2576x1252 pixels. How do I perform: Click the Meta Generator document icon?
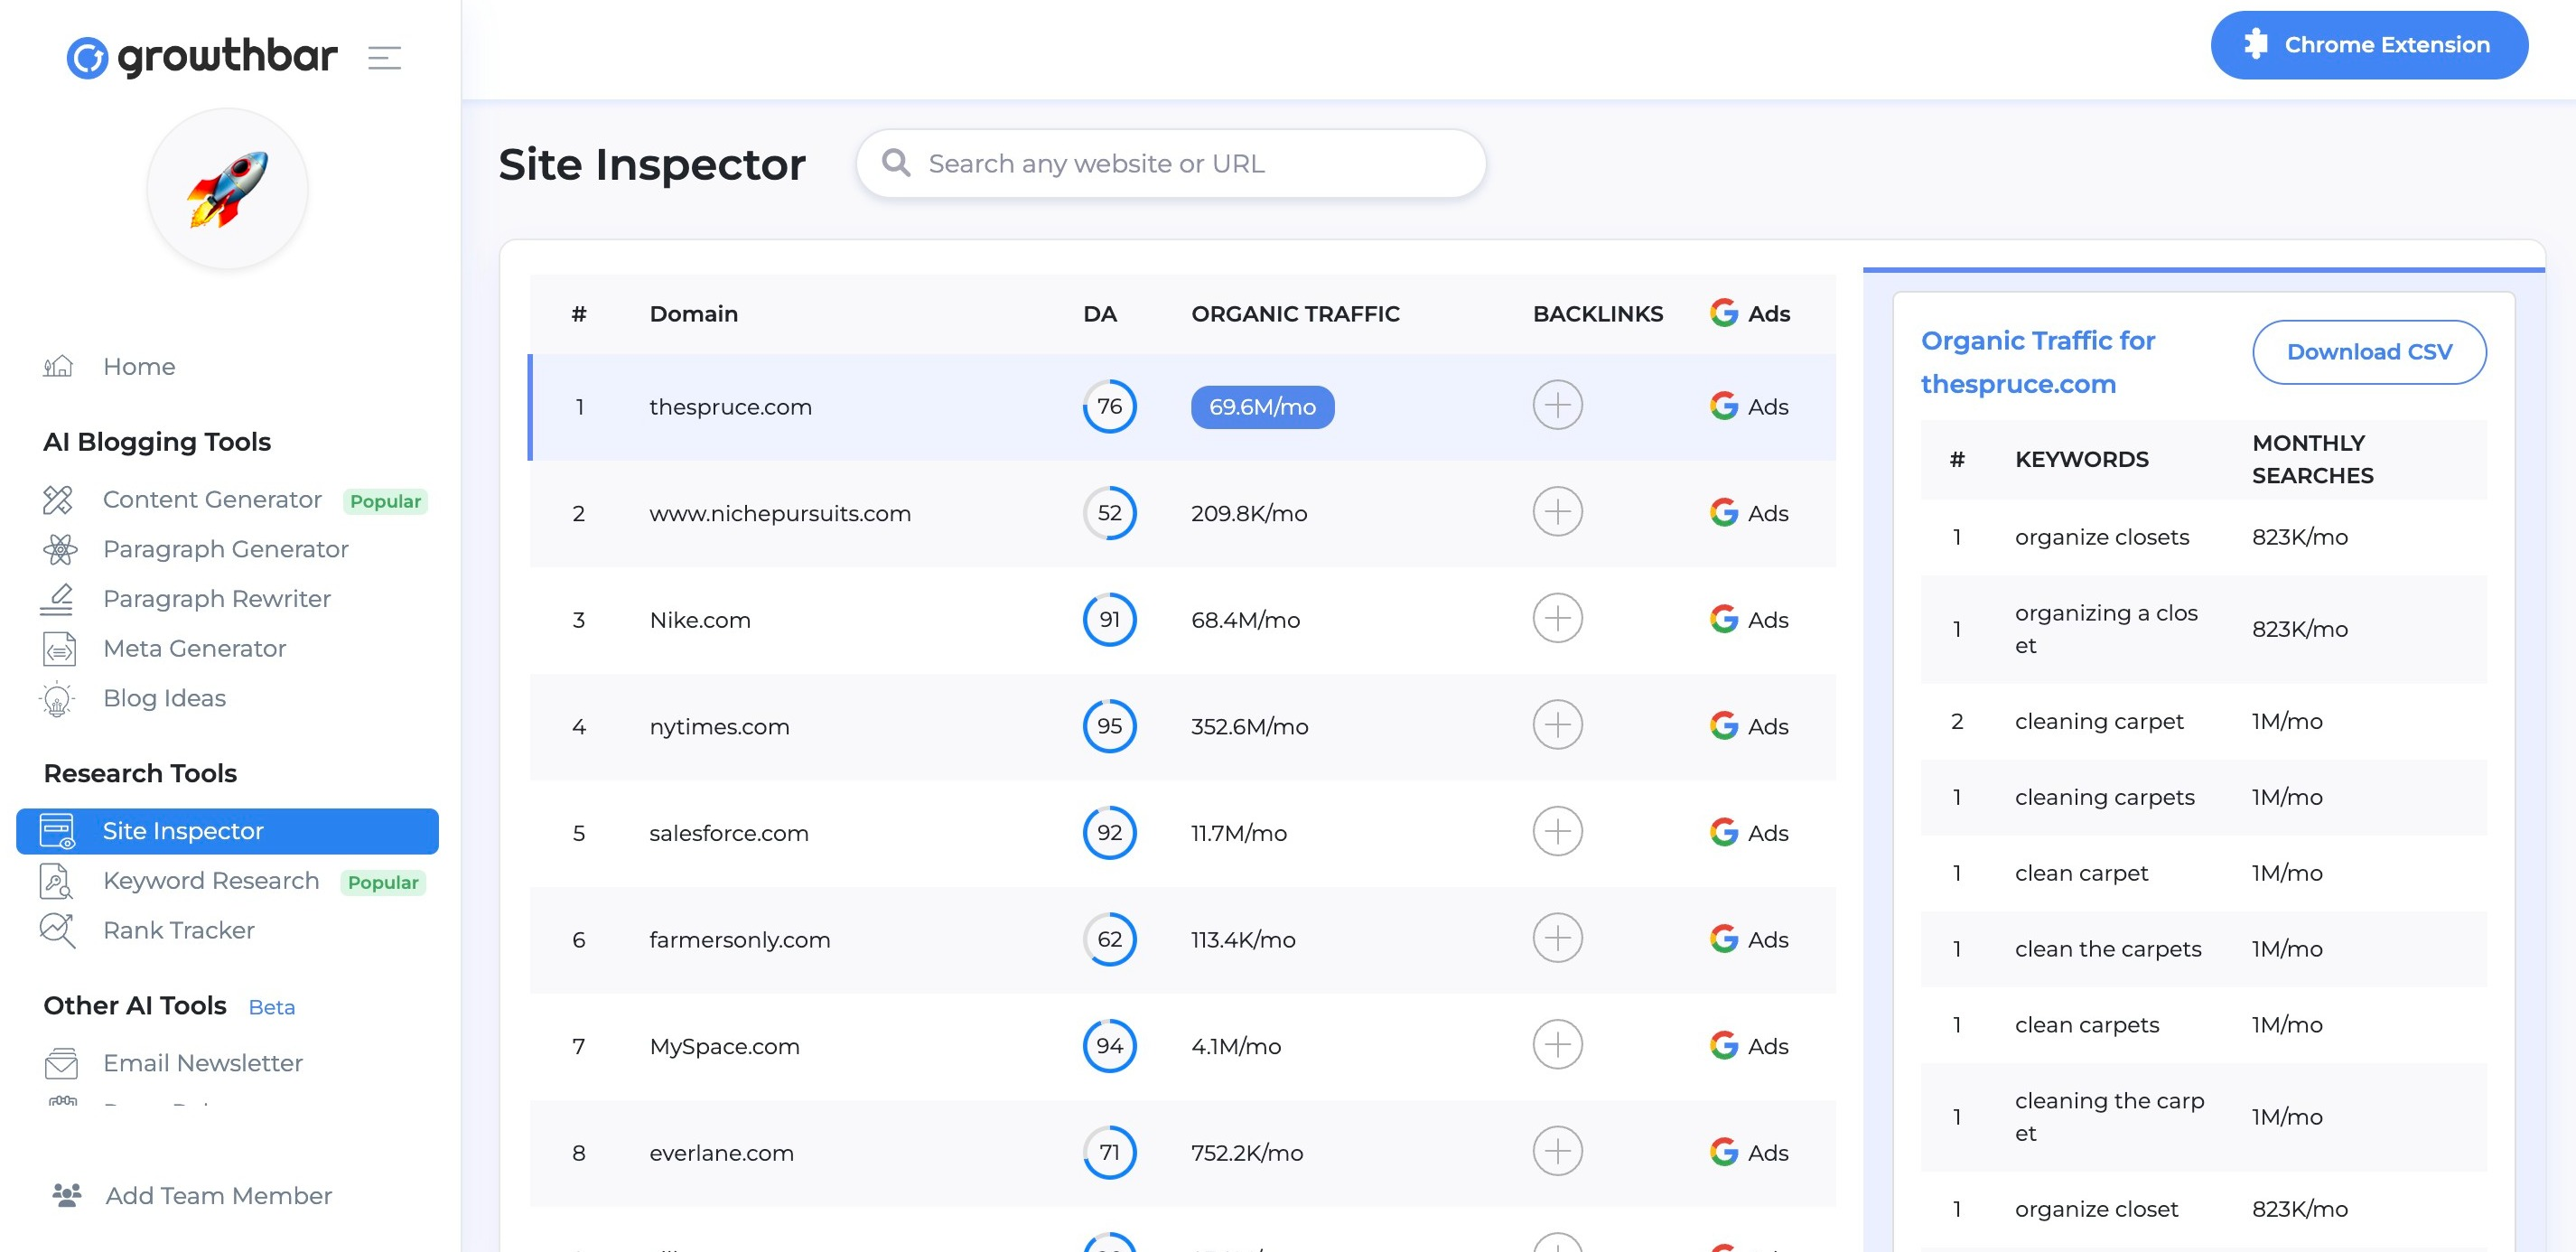pos(59,649)
